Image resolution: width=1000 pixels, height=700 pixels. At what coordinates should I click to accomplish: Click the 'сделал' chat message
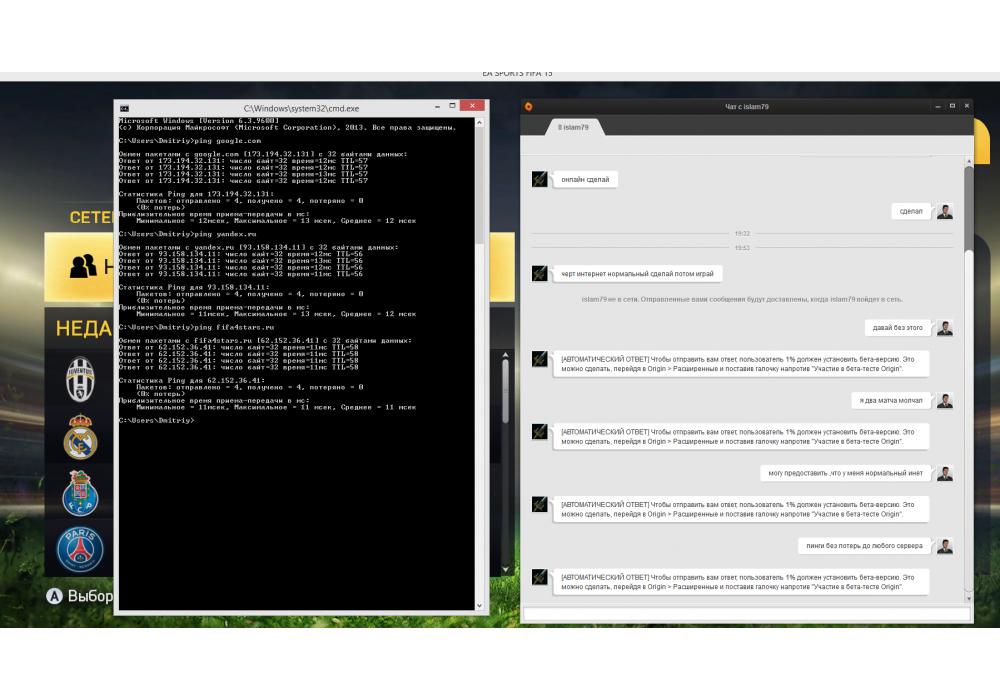[911, 211]
